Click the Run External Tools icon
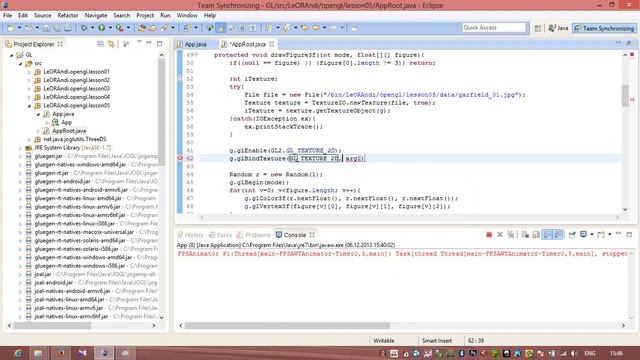Image resolution: width=640 pixels, height=360 pixels. [x=119, y=28]
